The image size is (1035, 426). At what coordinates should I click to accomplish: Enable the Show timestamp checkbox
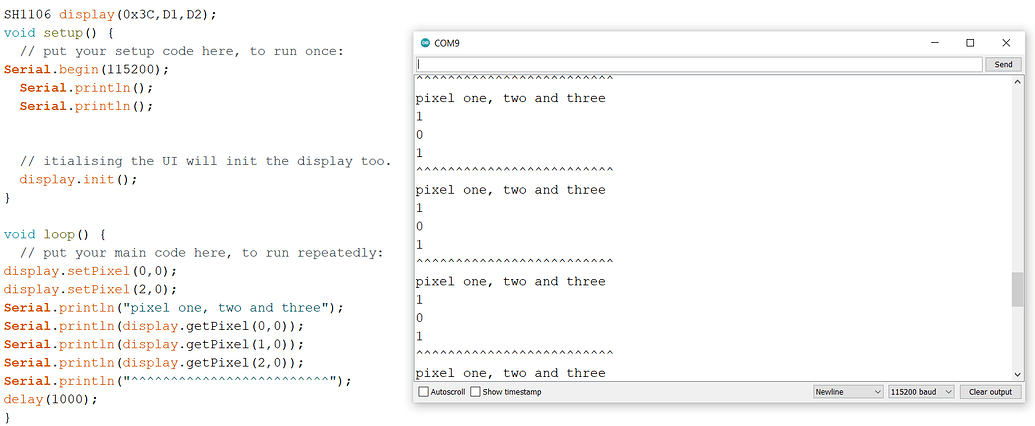tap(475, 392)
